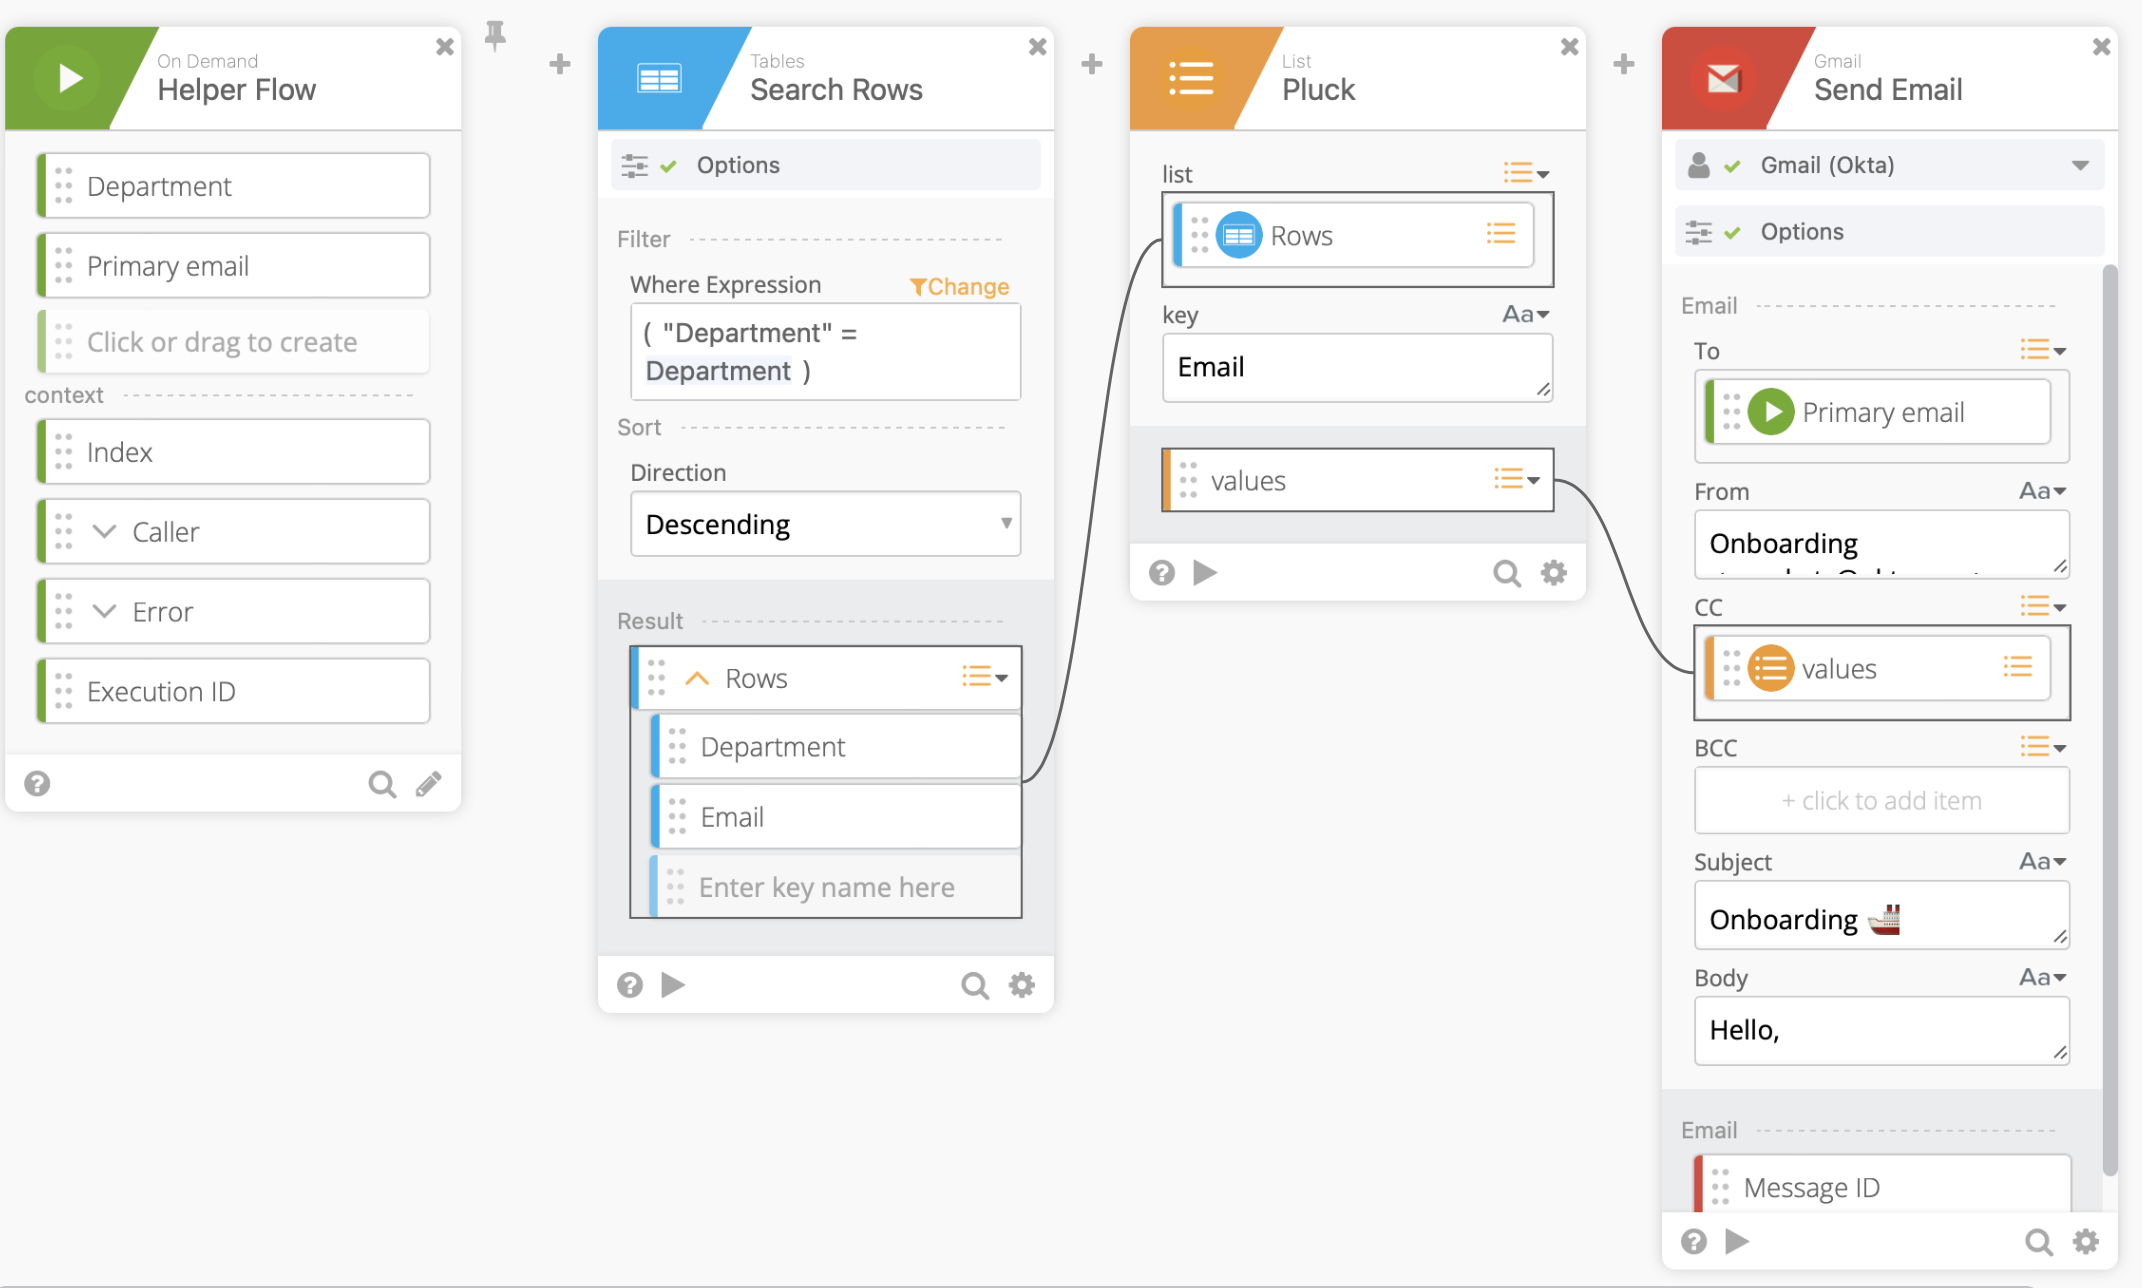This screenshot has height=1288, width=2142.
Task: Click the Gmail envelope icon on Send Email card
Action: [x=1723, y=77]
